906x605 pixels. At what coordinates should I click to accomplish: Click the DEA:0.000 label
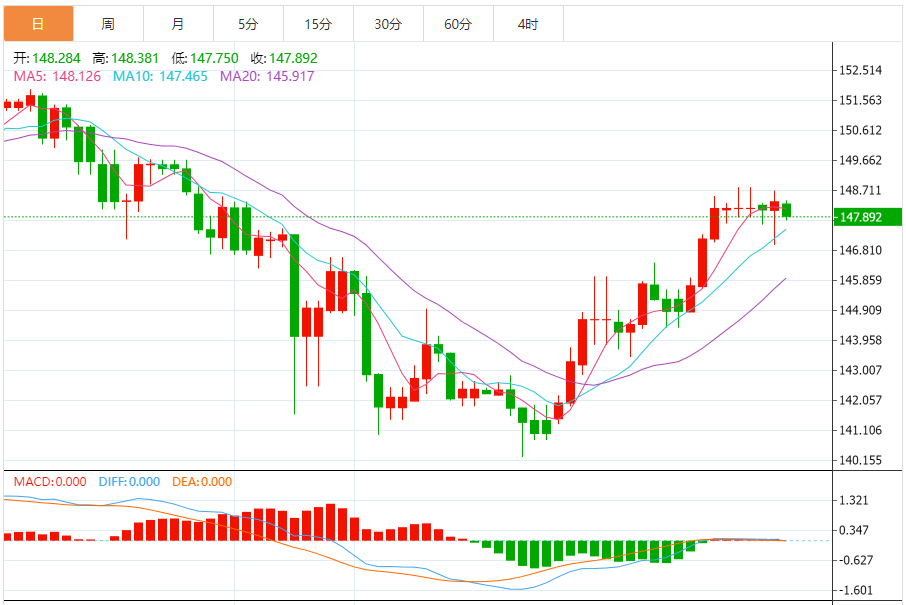(x=202, y=482)
